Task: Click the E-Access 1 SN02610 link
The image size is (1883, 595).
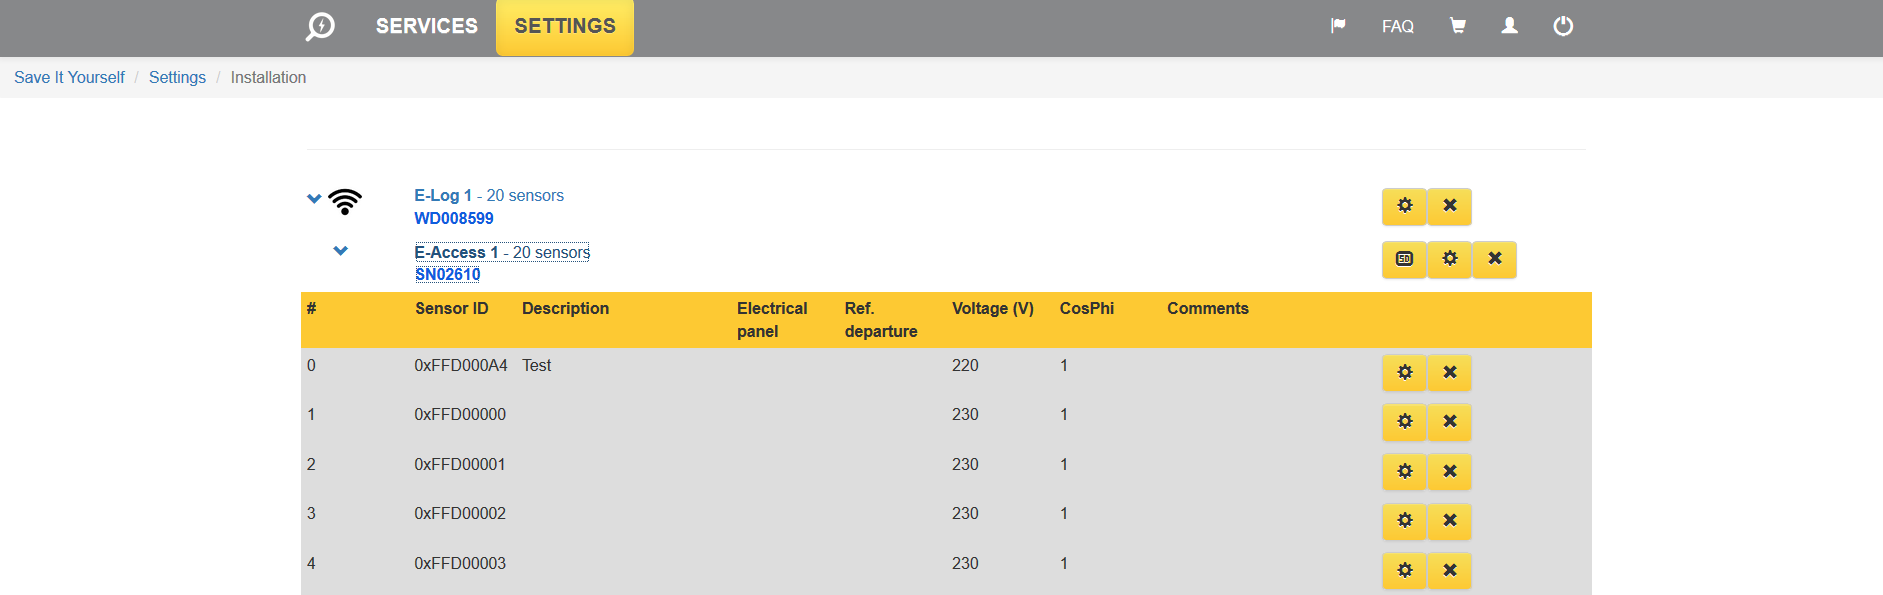Action: (x=448, y=274)
